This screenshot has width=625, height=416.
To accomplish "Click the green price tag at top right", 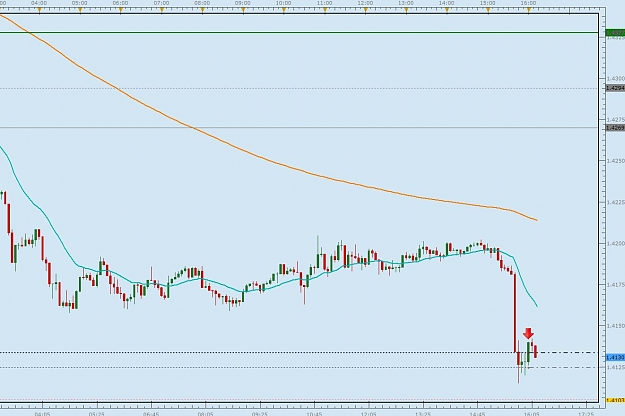I will (x=615, y=32).
